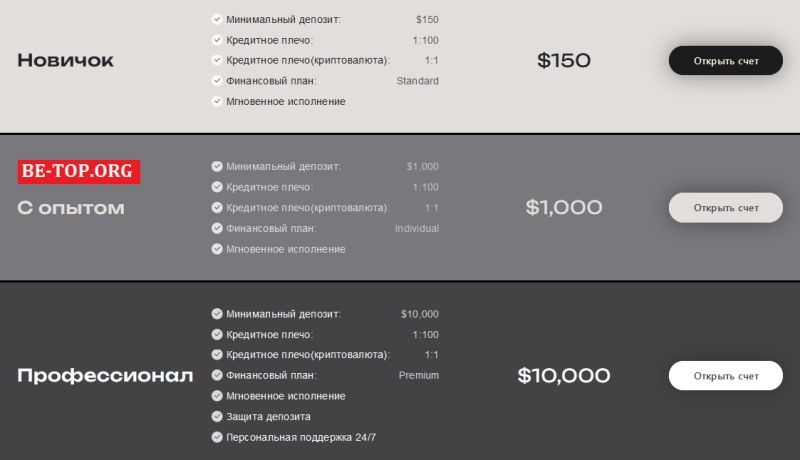Click the Individual financial plan value

[416, 228]
